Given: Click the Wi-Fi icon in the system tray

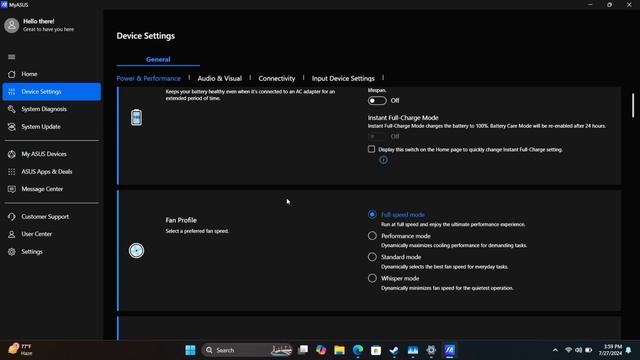Looking at the screenshot, I should [568, 350].
